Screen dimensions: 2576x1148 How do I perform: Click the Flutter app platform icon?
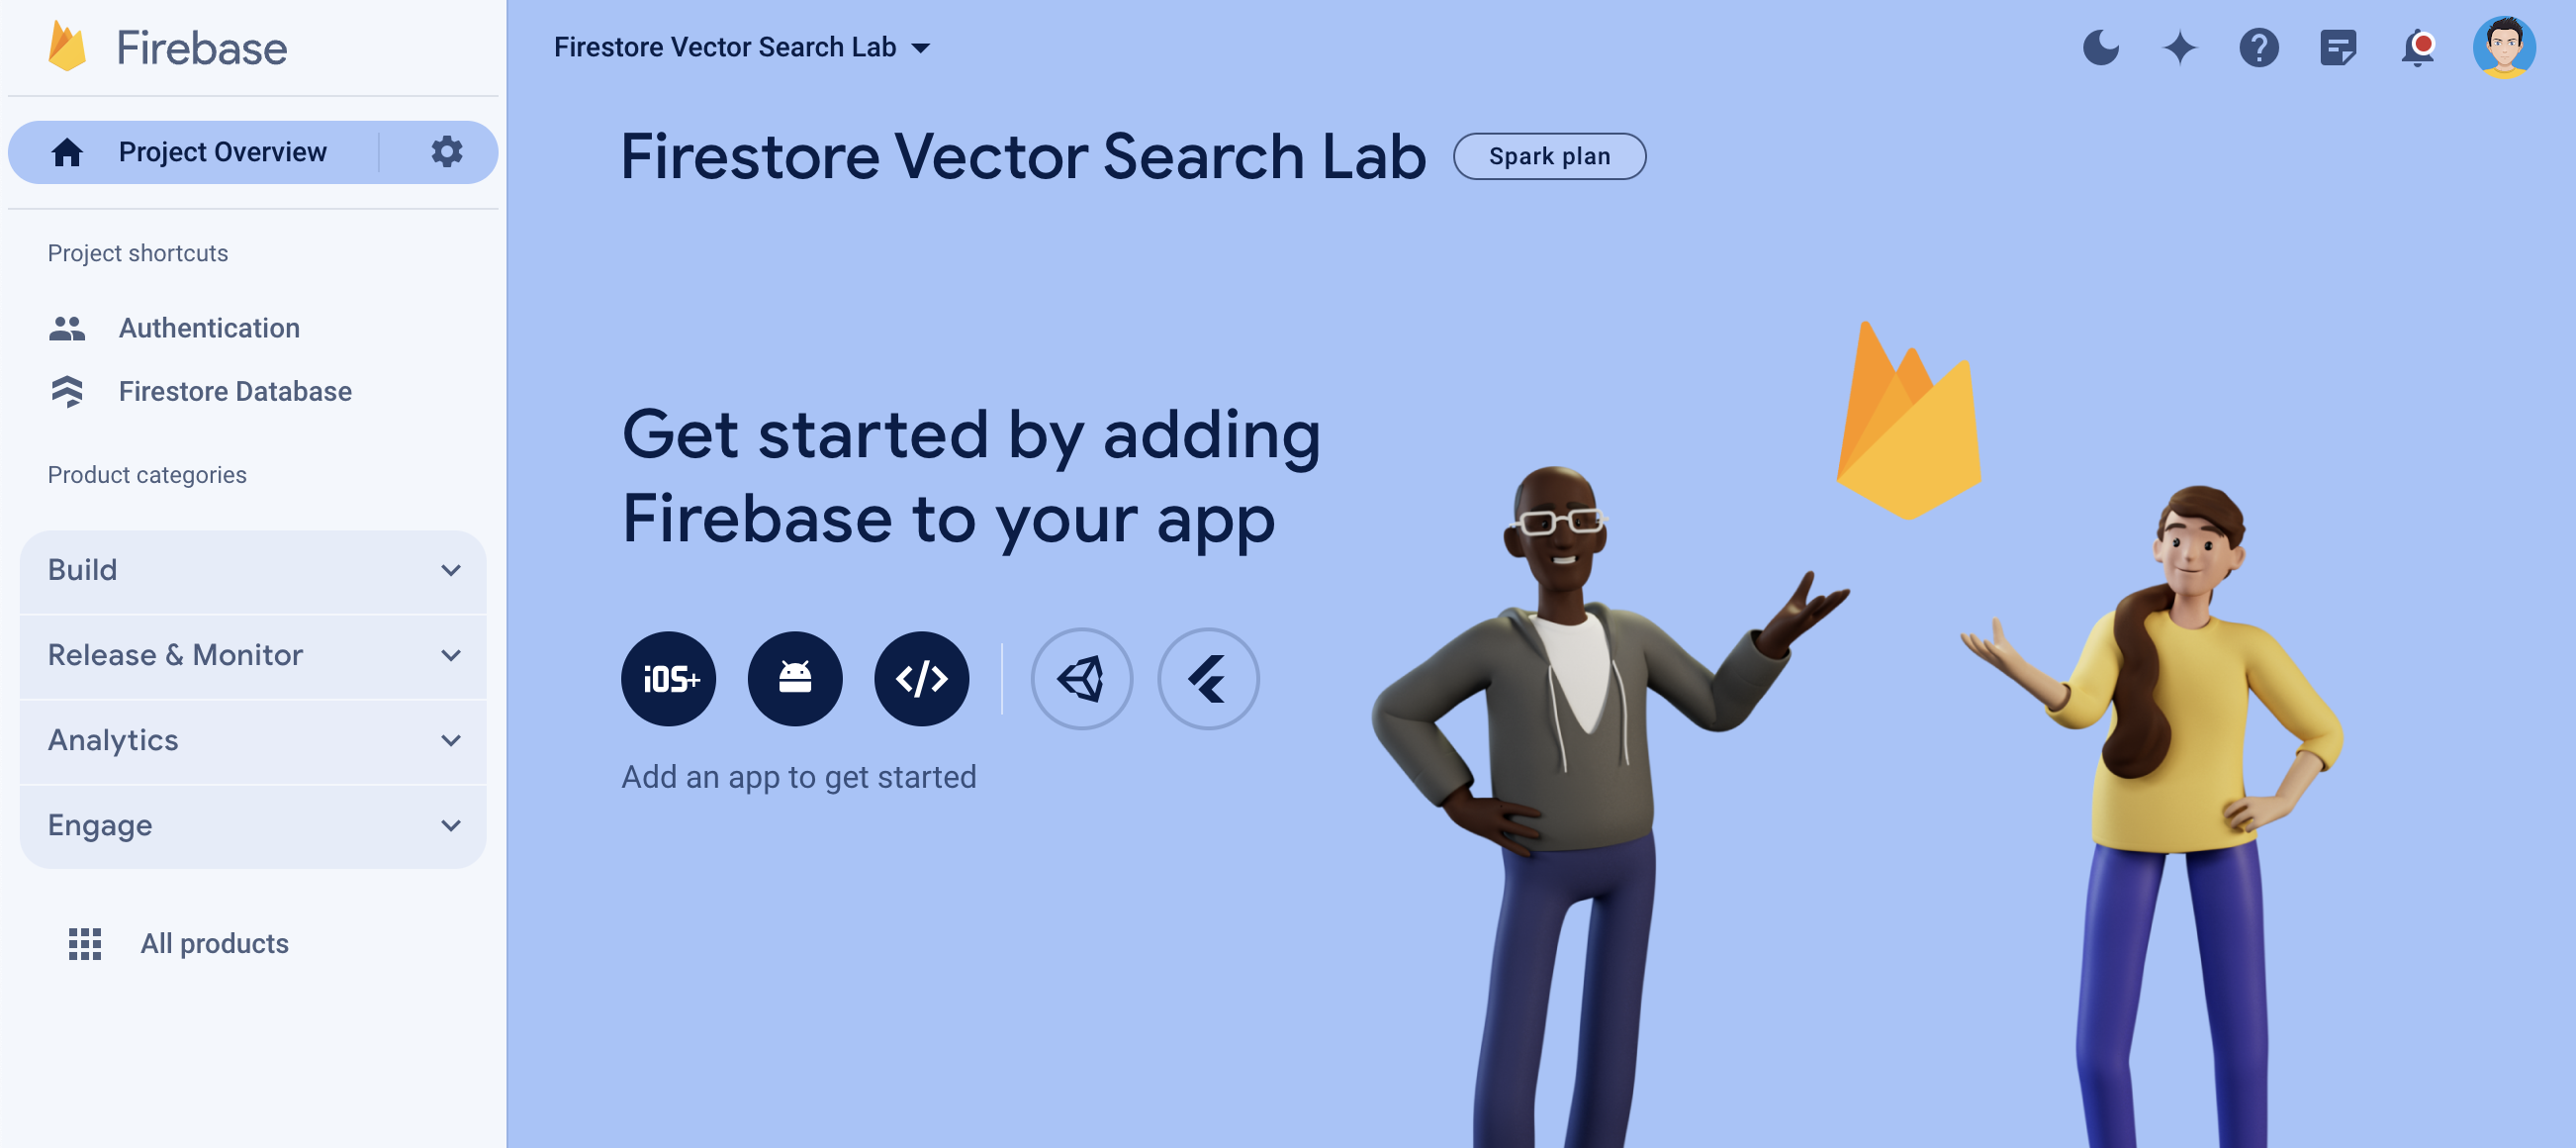point(1209,676)
